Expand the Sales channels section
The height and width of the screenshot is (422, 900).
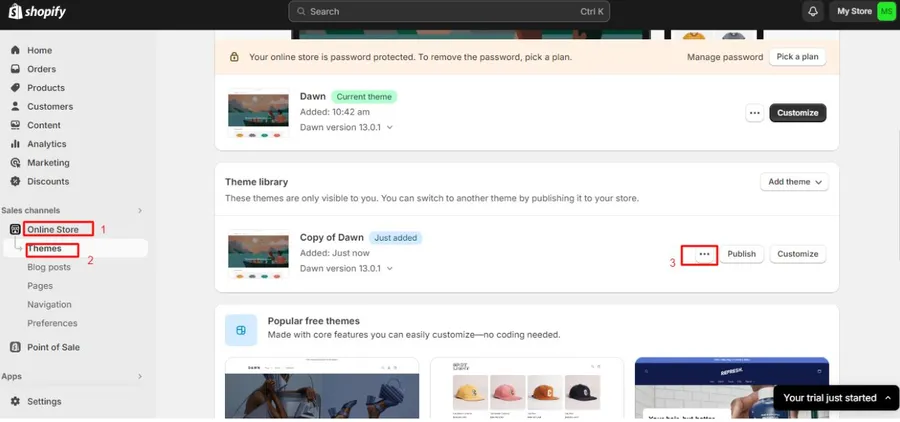[139, 211]
